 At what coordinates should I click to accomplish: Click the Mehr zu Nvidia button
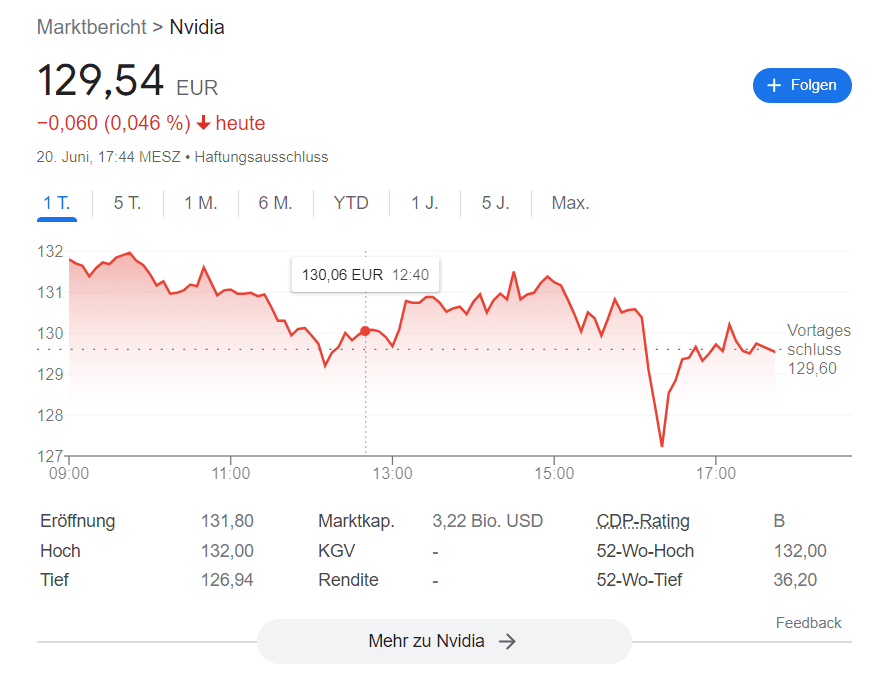[x=444, y=642]
